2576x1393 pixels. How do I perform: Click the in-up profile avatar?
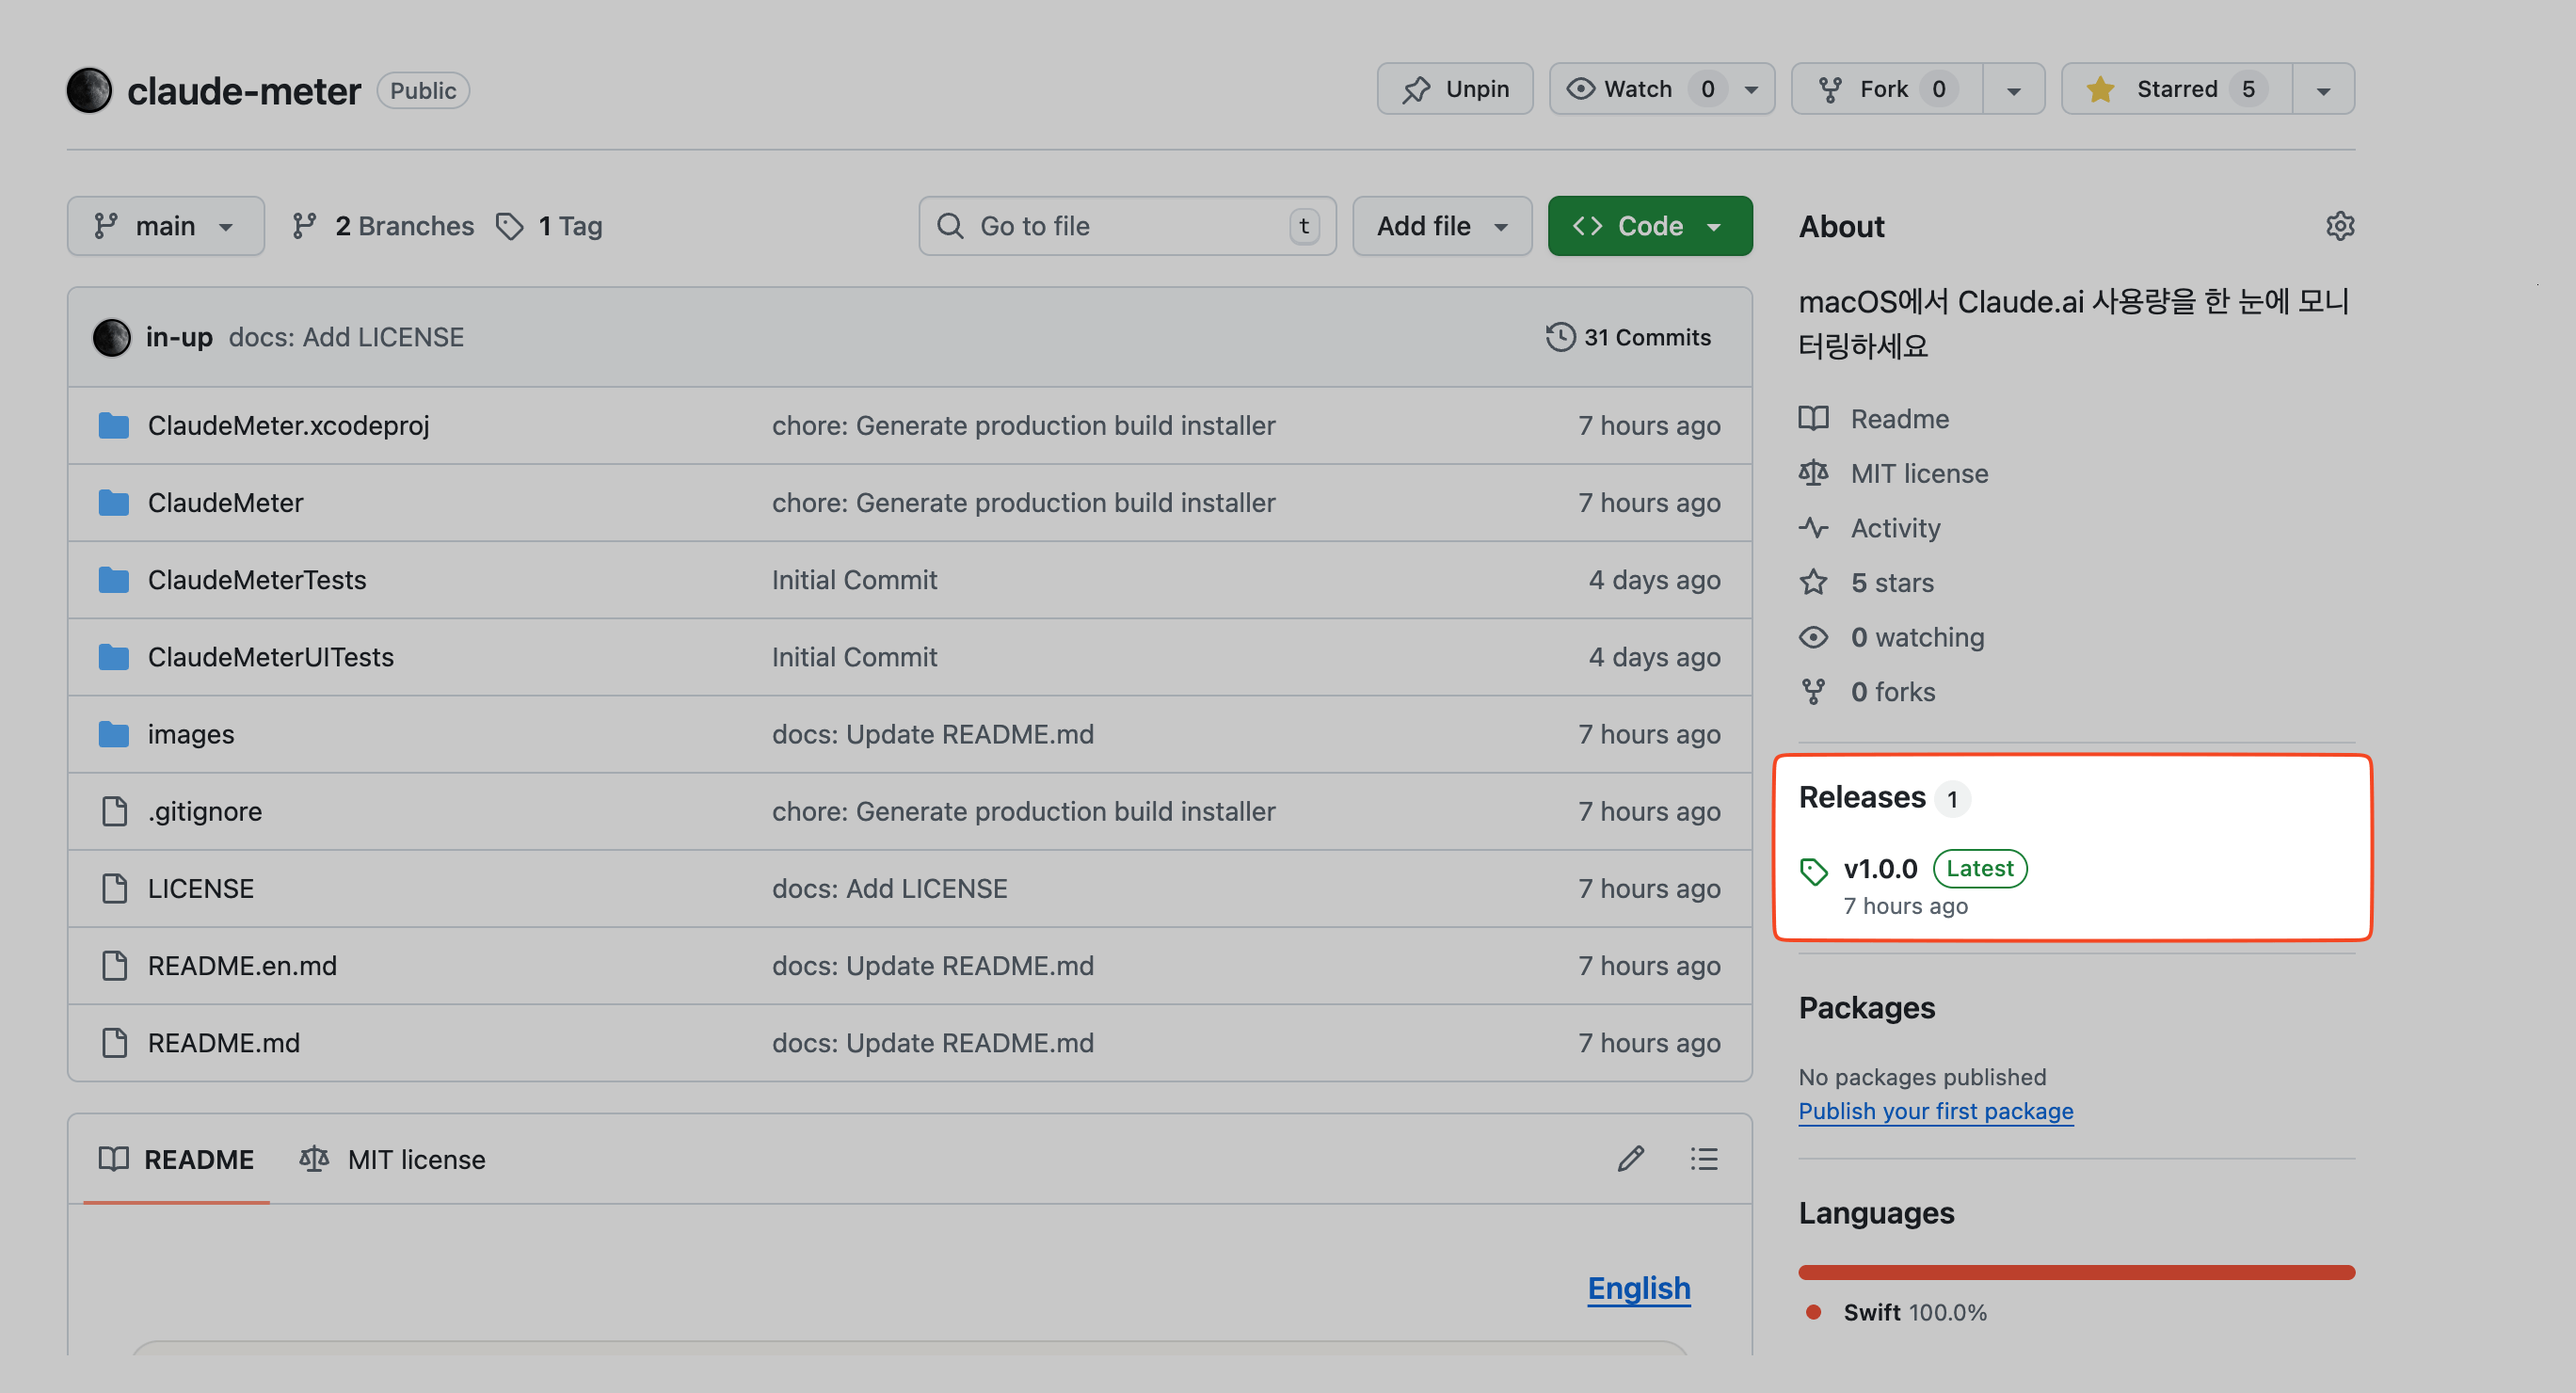pyautogui.click(x=111, y=337)
